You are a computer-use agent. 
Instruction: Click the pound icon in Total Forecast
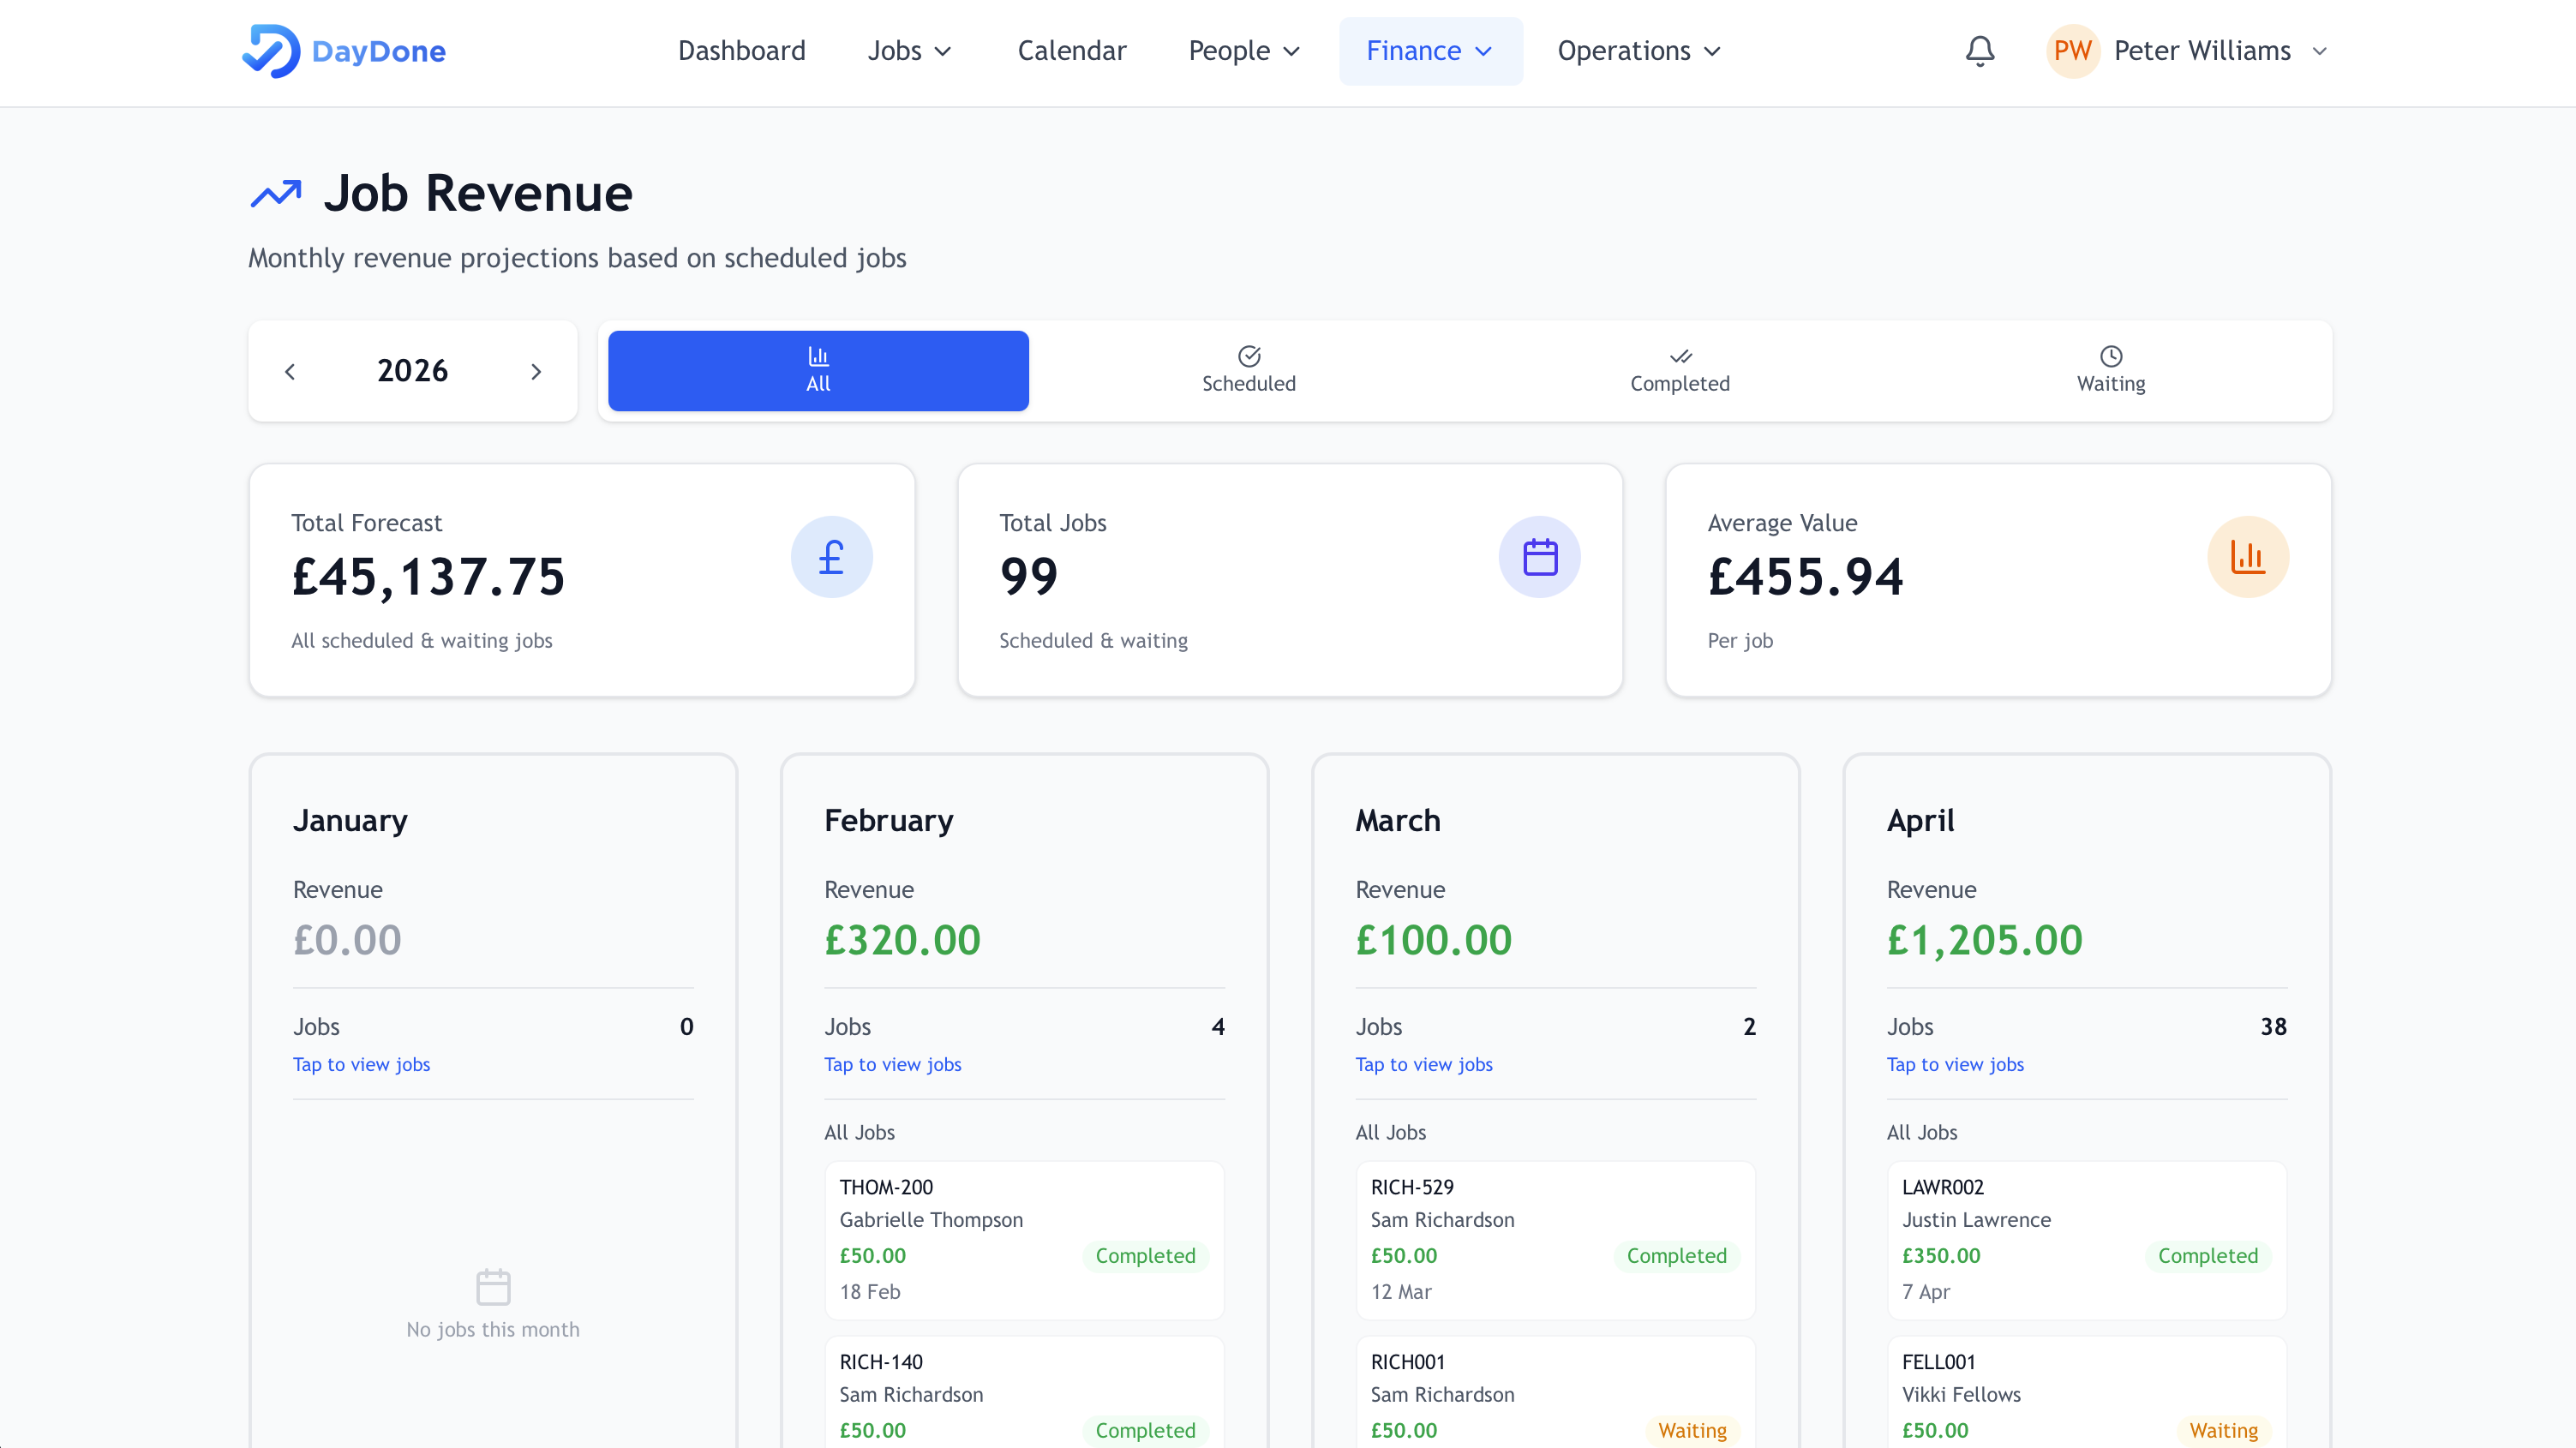pyautogui.click(x=831, y=557)
